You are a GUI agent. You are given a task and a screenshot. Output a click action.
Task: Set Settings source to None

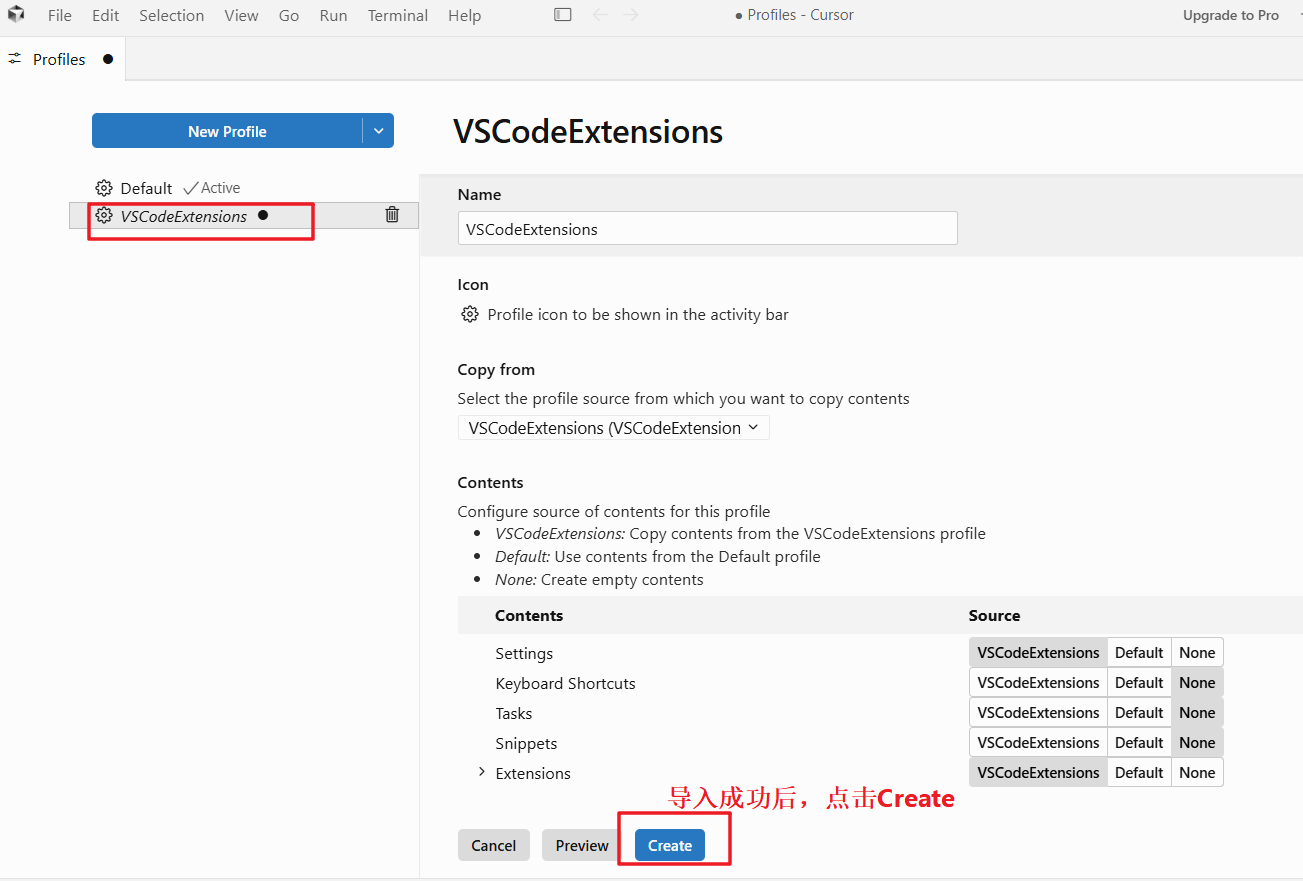tap(1197, 653)
